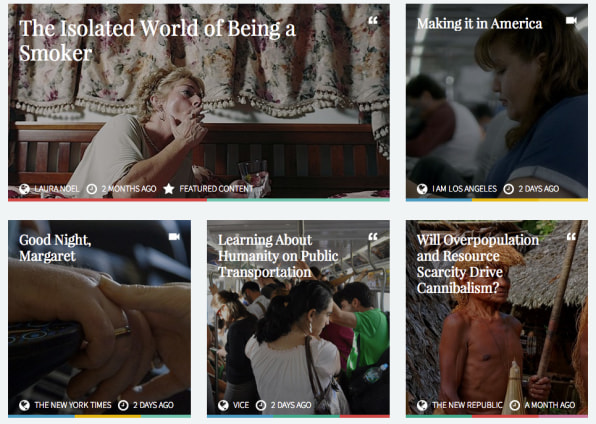Click The New York Times source label
The image size is (596, 424).
tap(73, 405)
